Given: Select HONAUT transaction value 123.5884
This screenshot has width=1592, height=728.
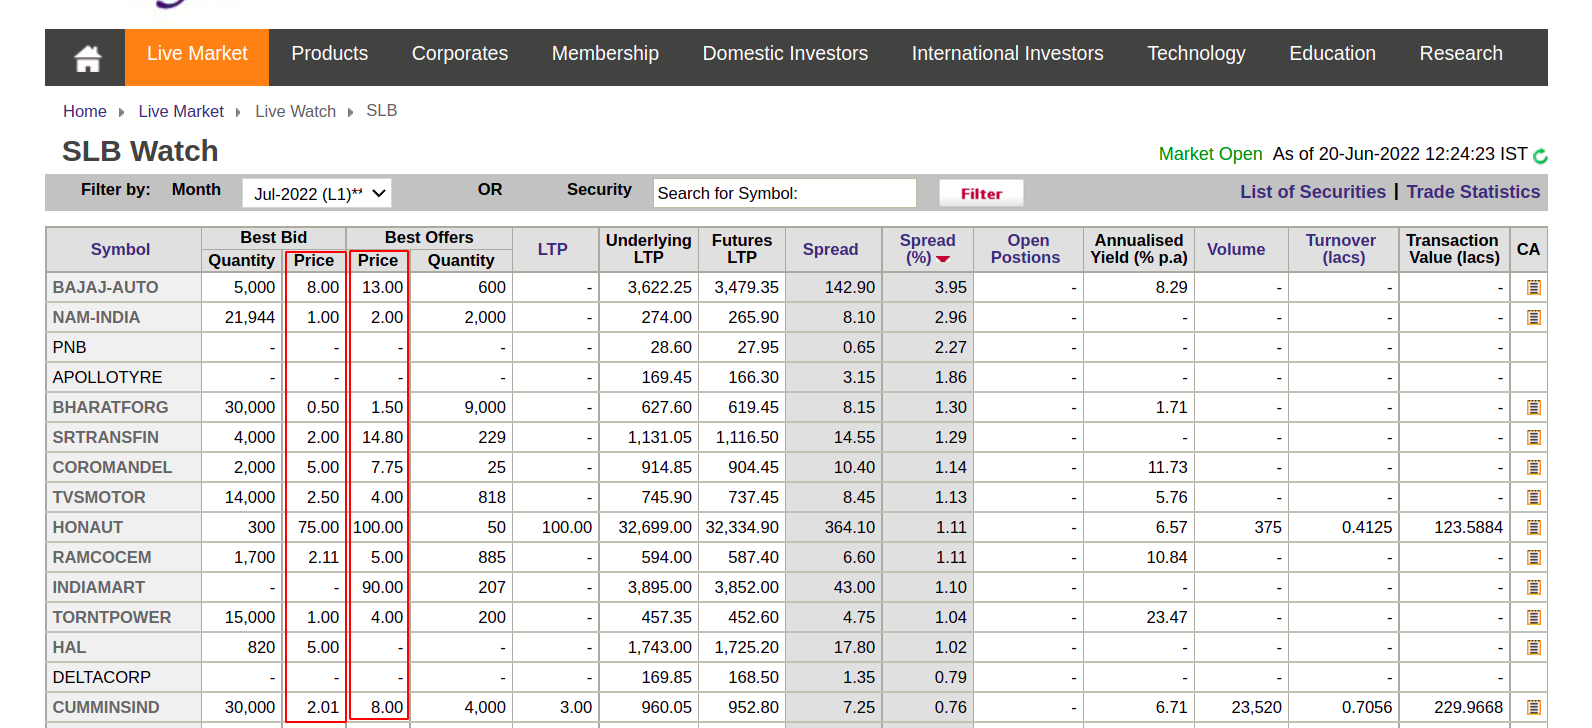Looking at the screenshot, I should pyautogui.click(x=1468, y=528).
